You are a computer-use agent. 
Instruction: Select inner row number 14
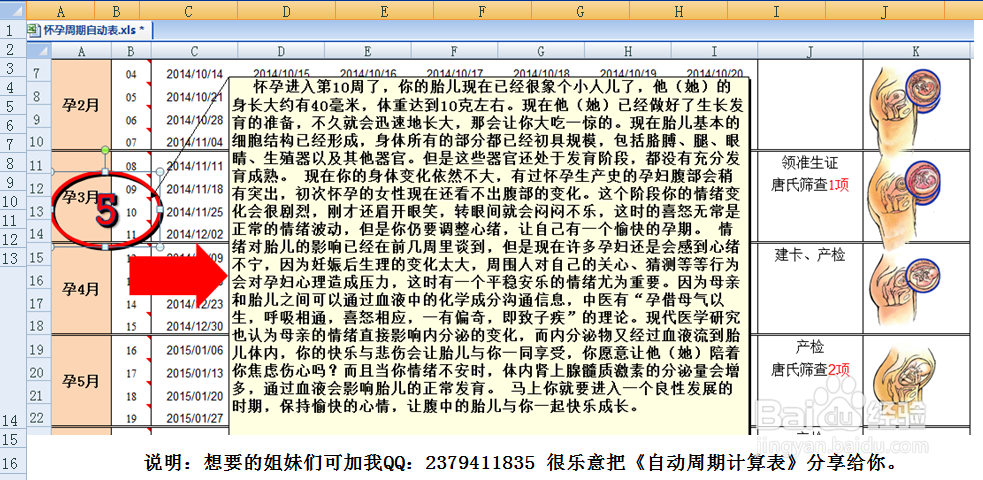pos(39,233)
